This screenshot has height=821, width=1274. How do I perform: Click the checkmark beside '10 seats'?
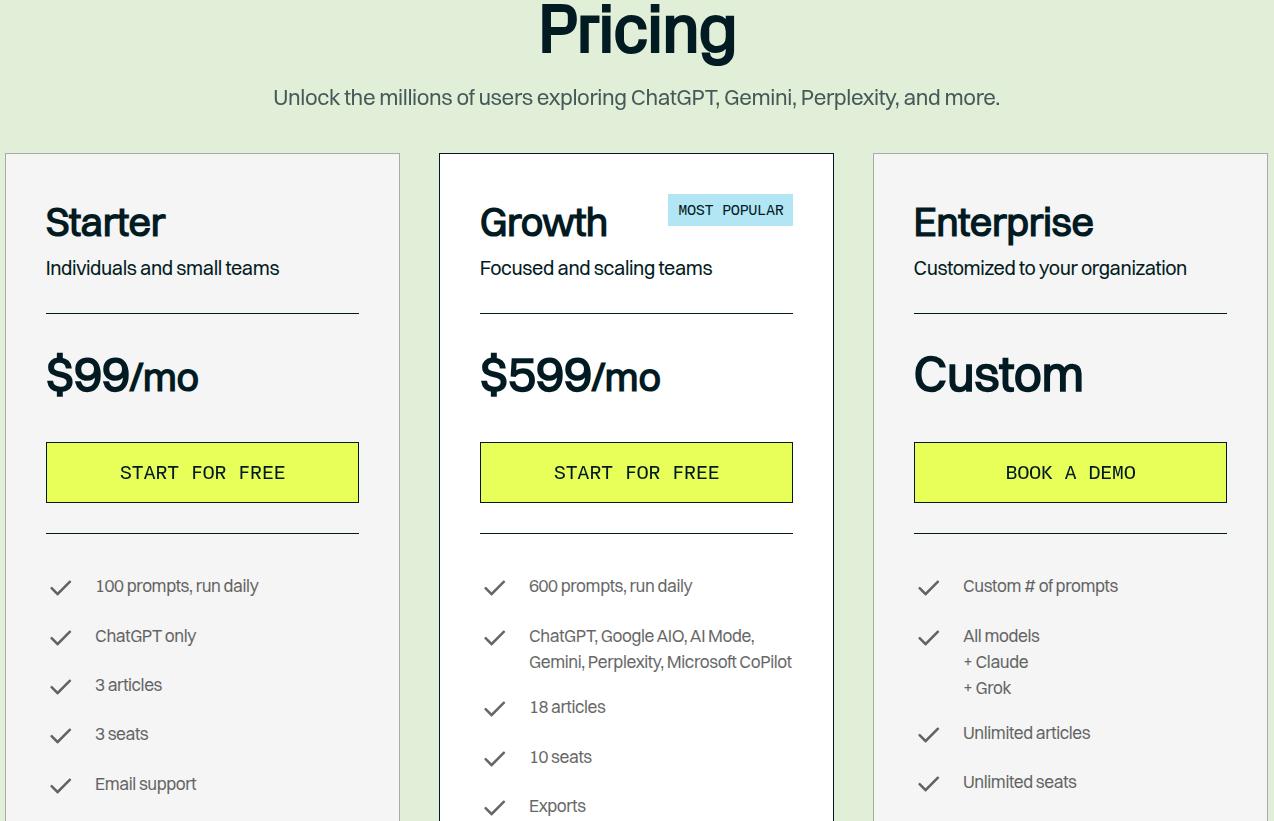coord(494,757)
